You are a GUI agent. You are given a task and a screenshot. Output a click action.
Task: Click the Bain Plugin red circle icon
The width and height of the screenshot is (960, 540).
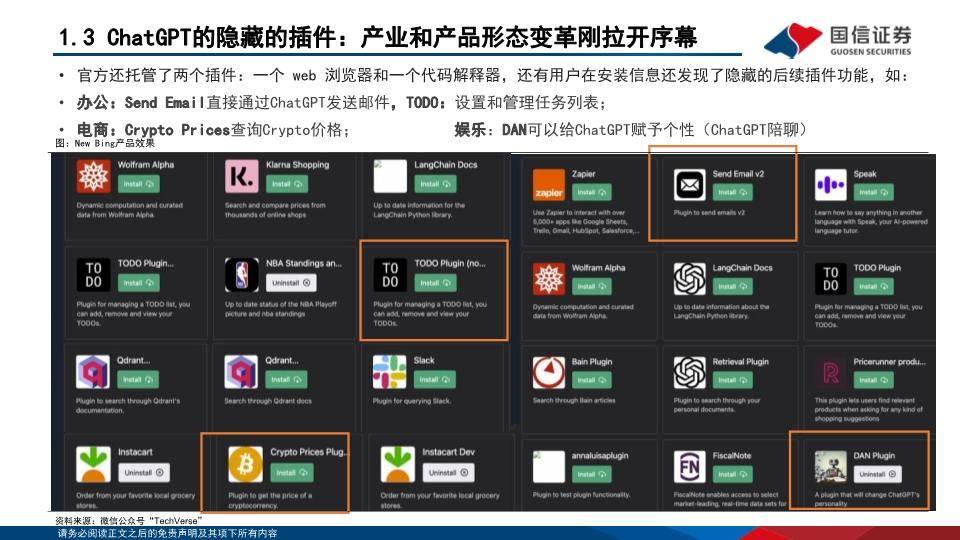point(549,372)
